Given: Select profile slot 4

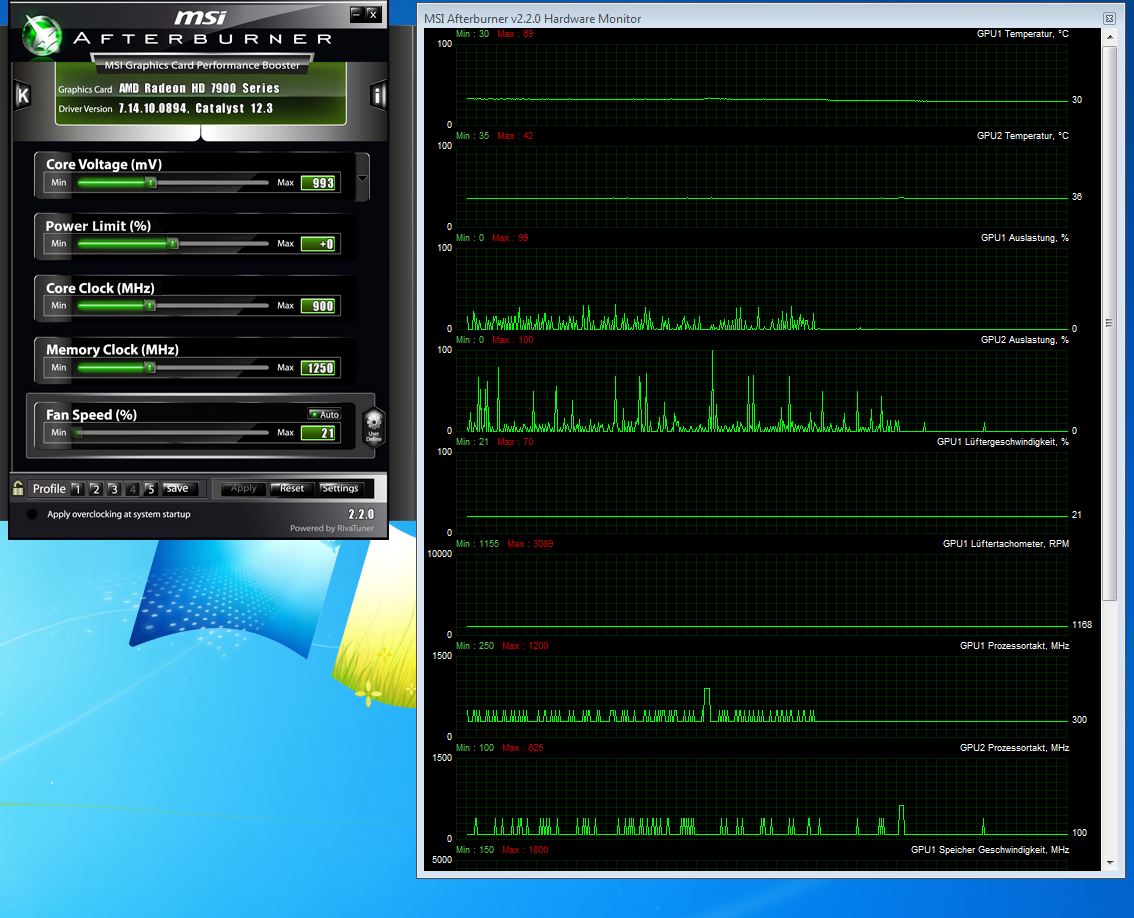Looking at the screenshot, I should 132,489.
